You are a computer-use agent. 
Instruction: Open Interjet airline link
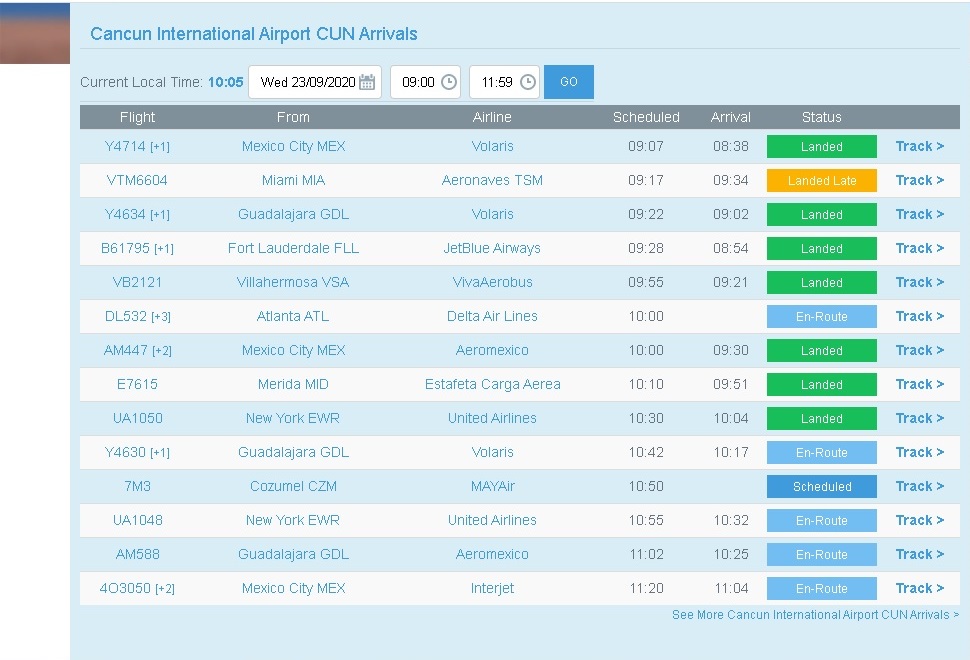(492, 588)
